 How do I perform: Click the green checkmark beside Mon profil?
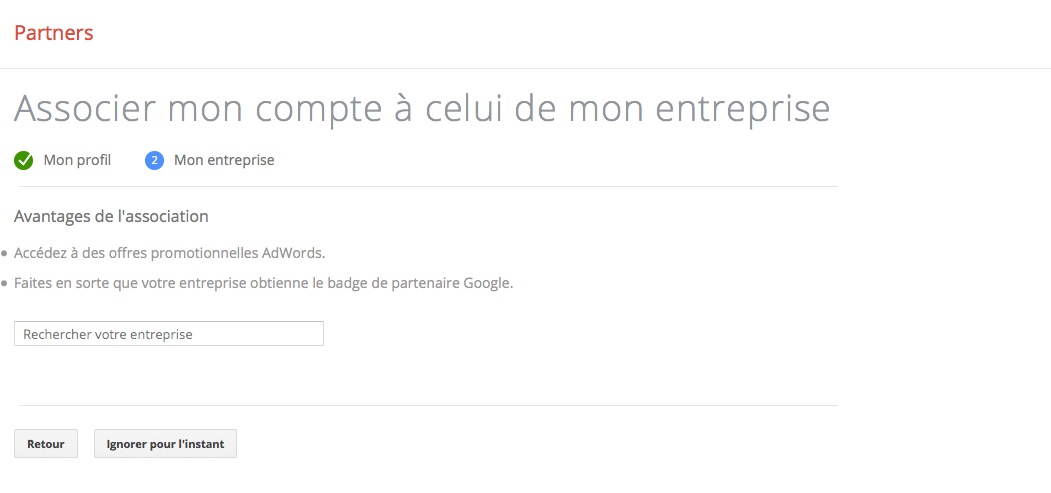click(x=24, y=160)
